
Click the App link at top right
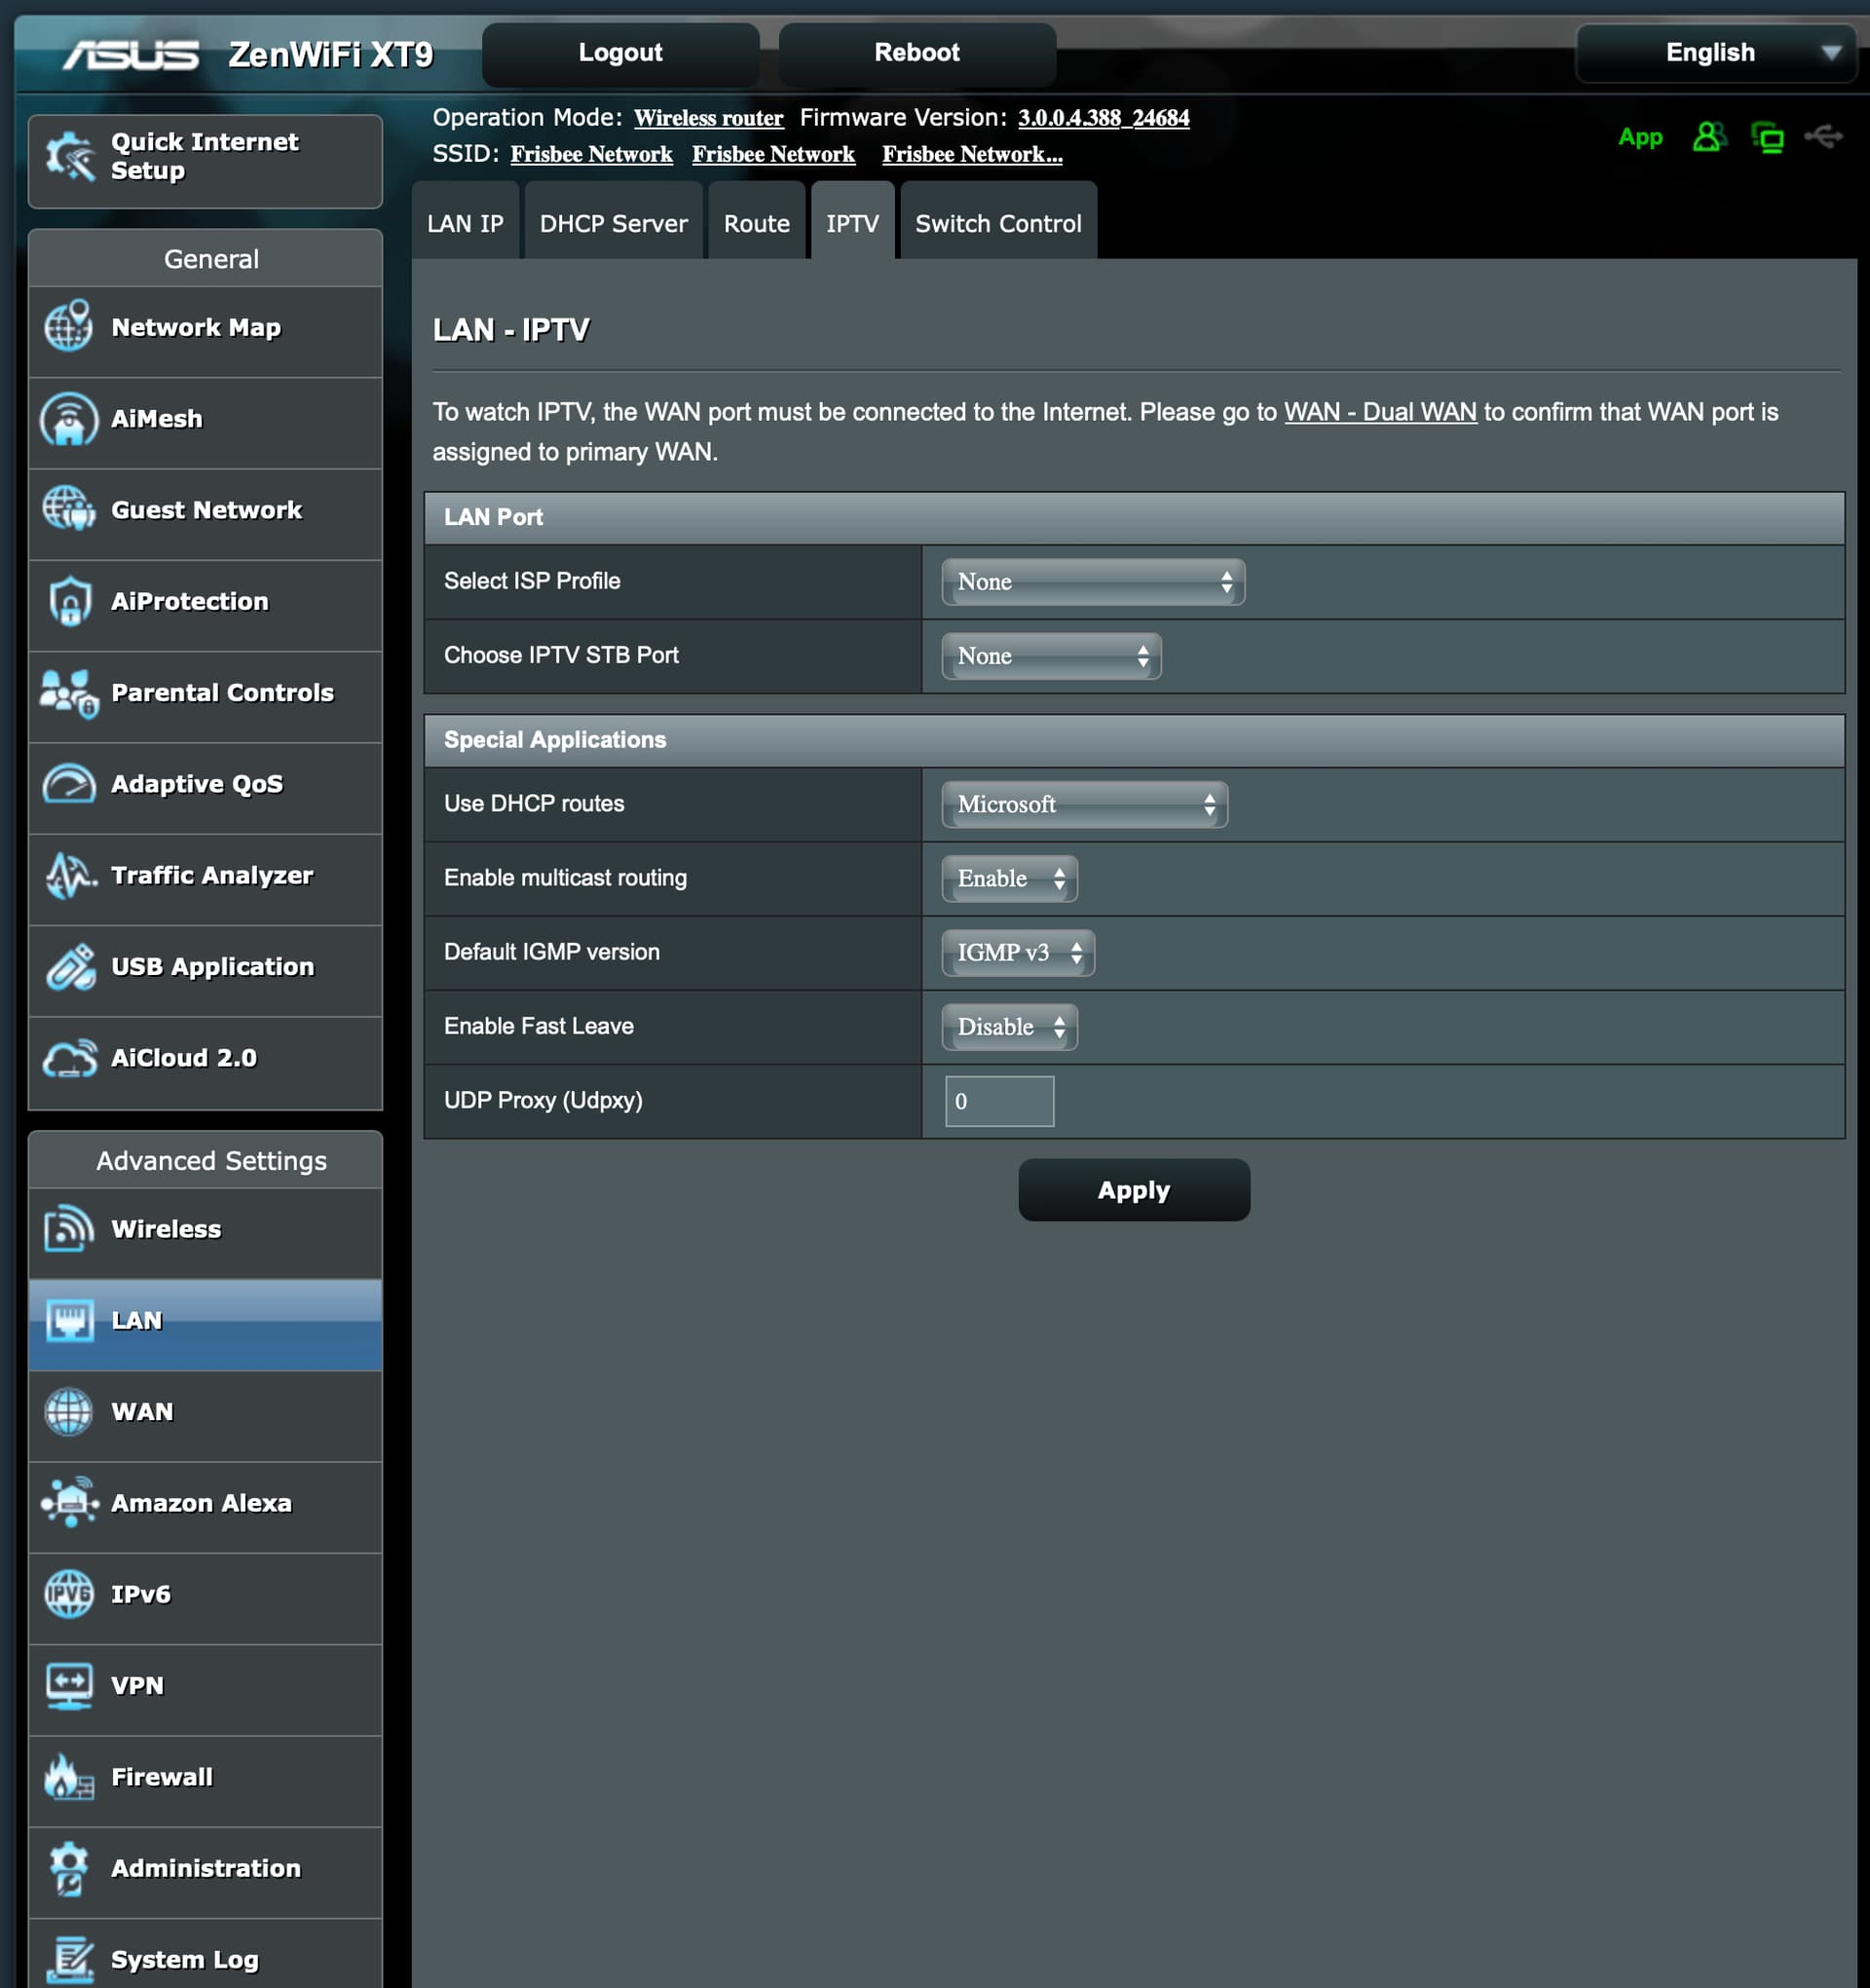1640,137
